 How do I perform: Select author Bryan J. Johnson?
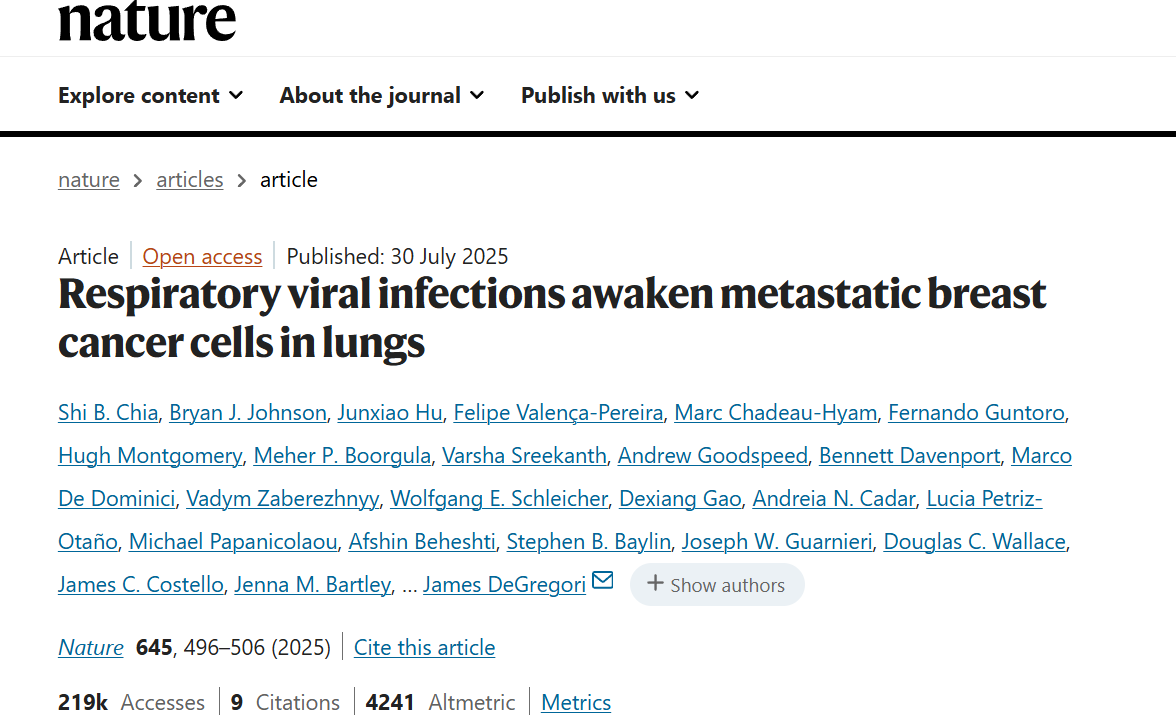pyautogui.click(x=247, y=412)
